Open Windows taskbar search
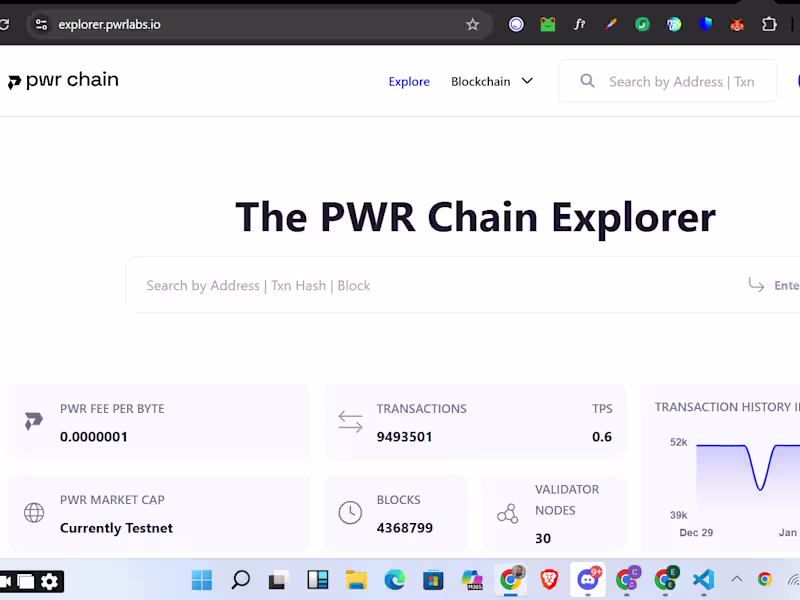Screen dimensions: 800x600 tap(240, 580)
